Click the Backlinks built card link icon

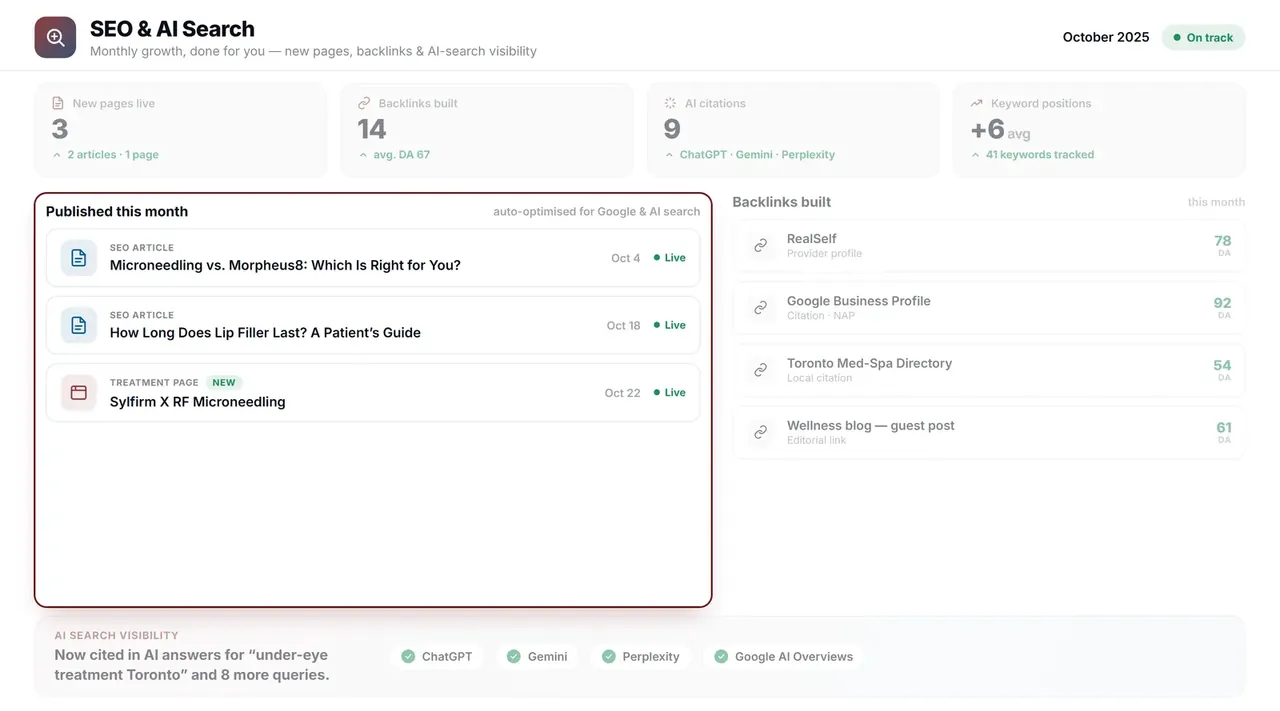(364, 103)
